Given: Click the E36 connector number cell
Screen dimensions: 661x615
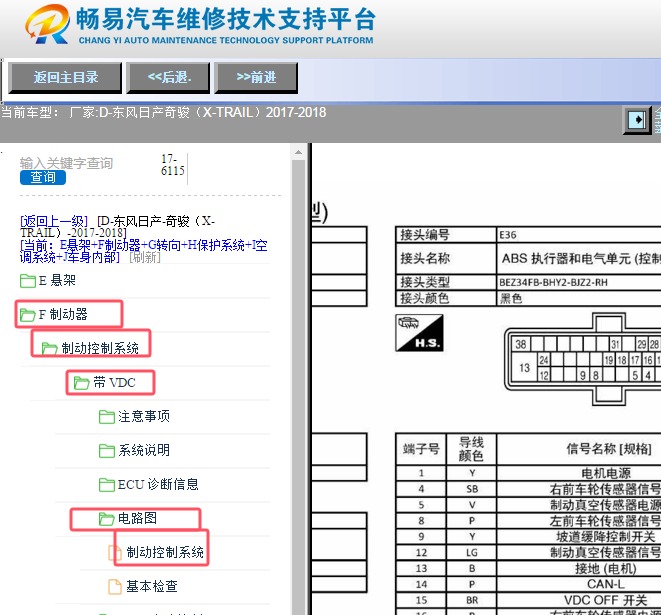Looking at the screenshot, I should pyautogui.click(x=579, y=235).
